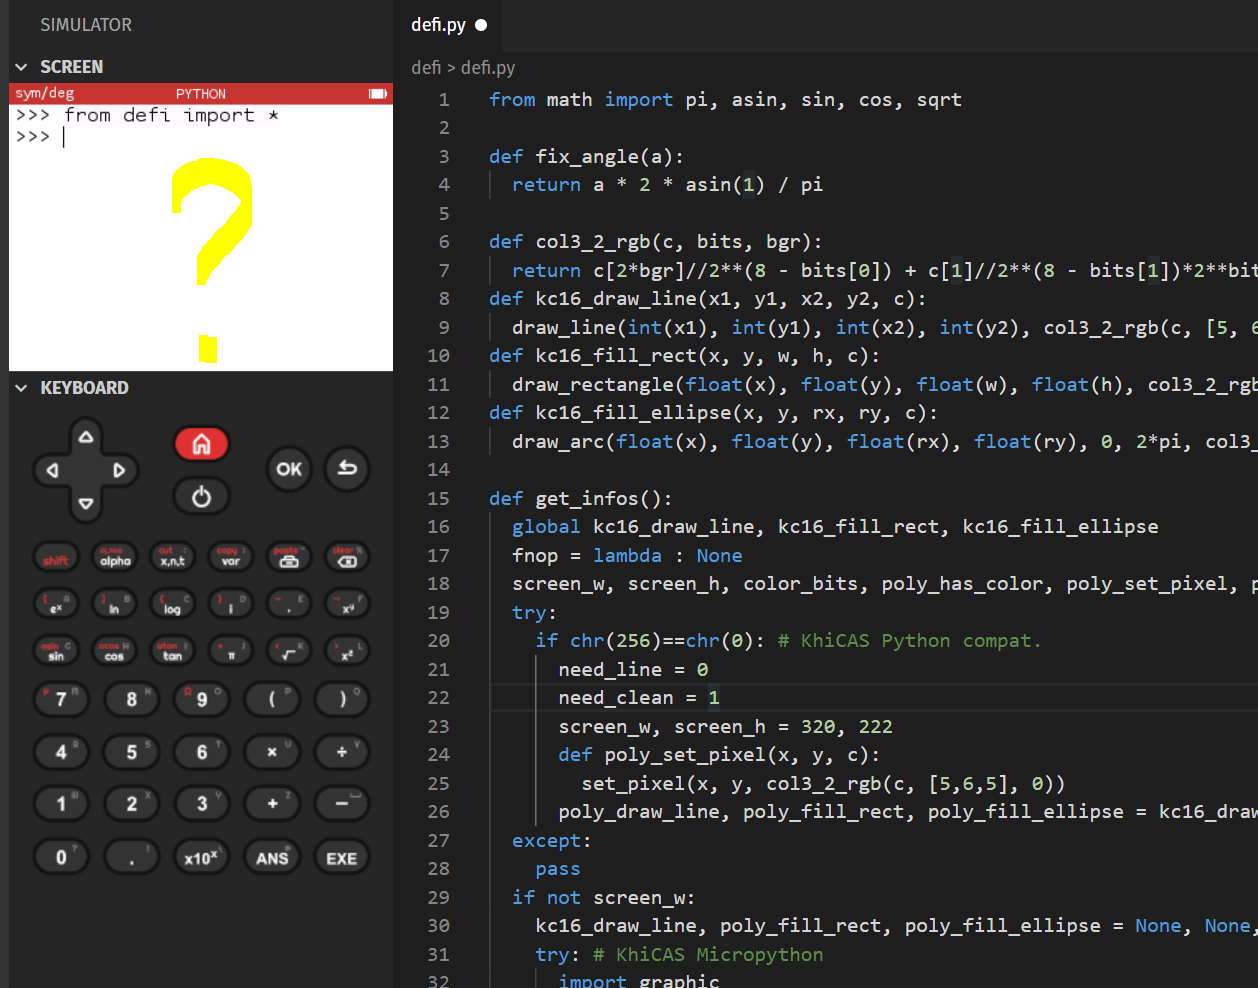Click the number 9 key

[x=202, y=698]
